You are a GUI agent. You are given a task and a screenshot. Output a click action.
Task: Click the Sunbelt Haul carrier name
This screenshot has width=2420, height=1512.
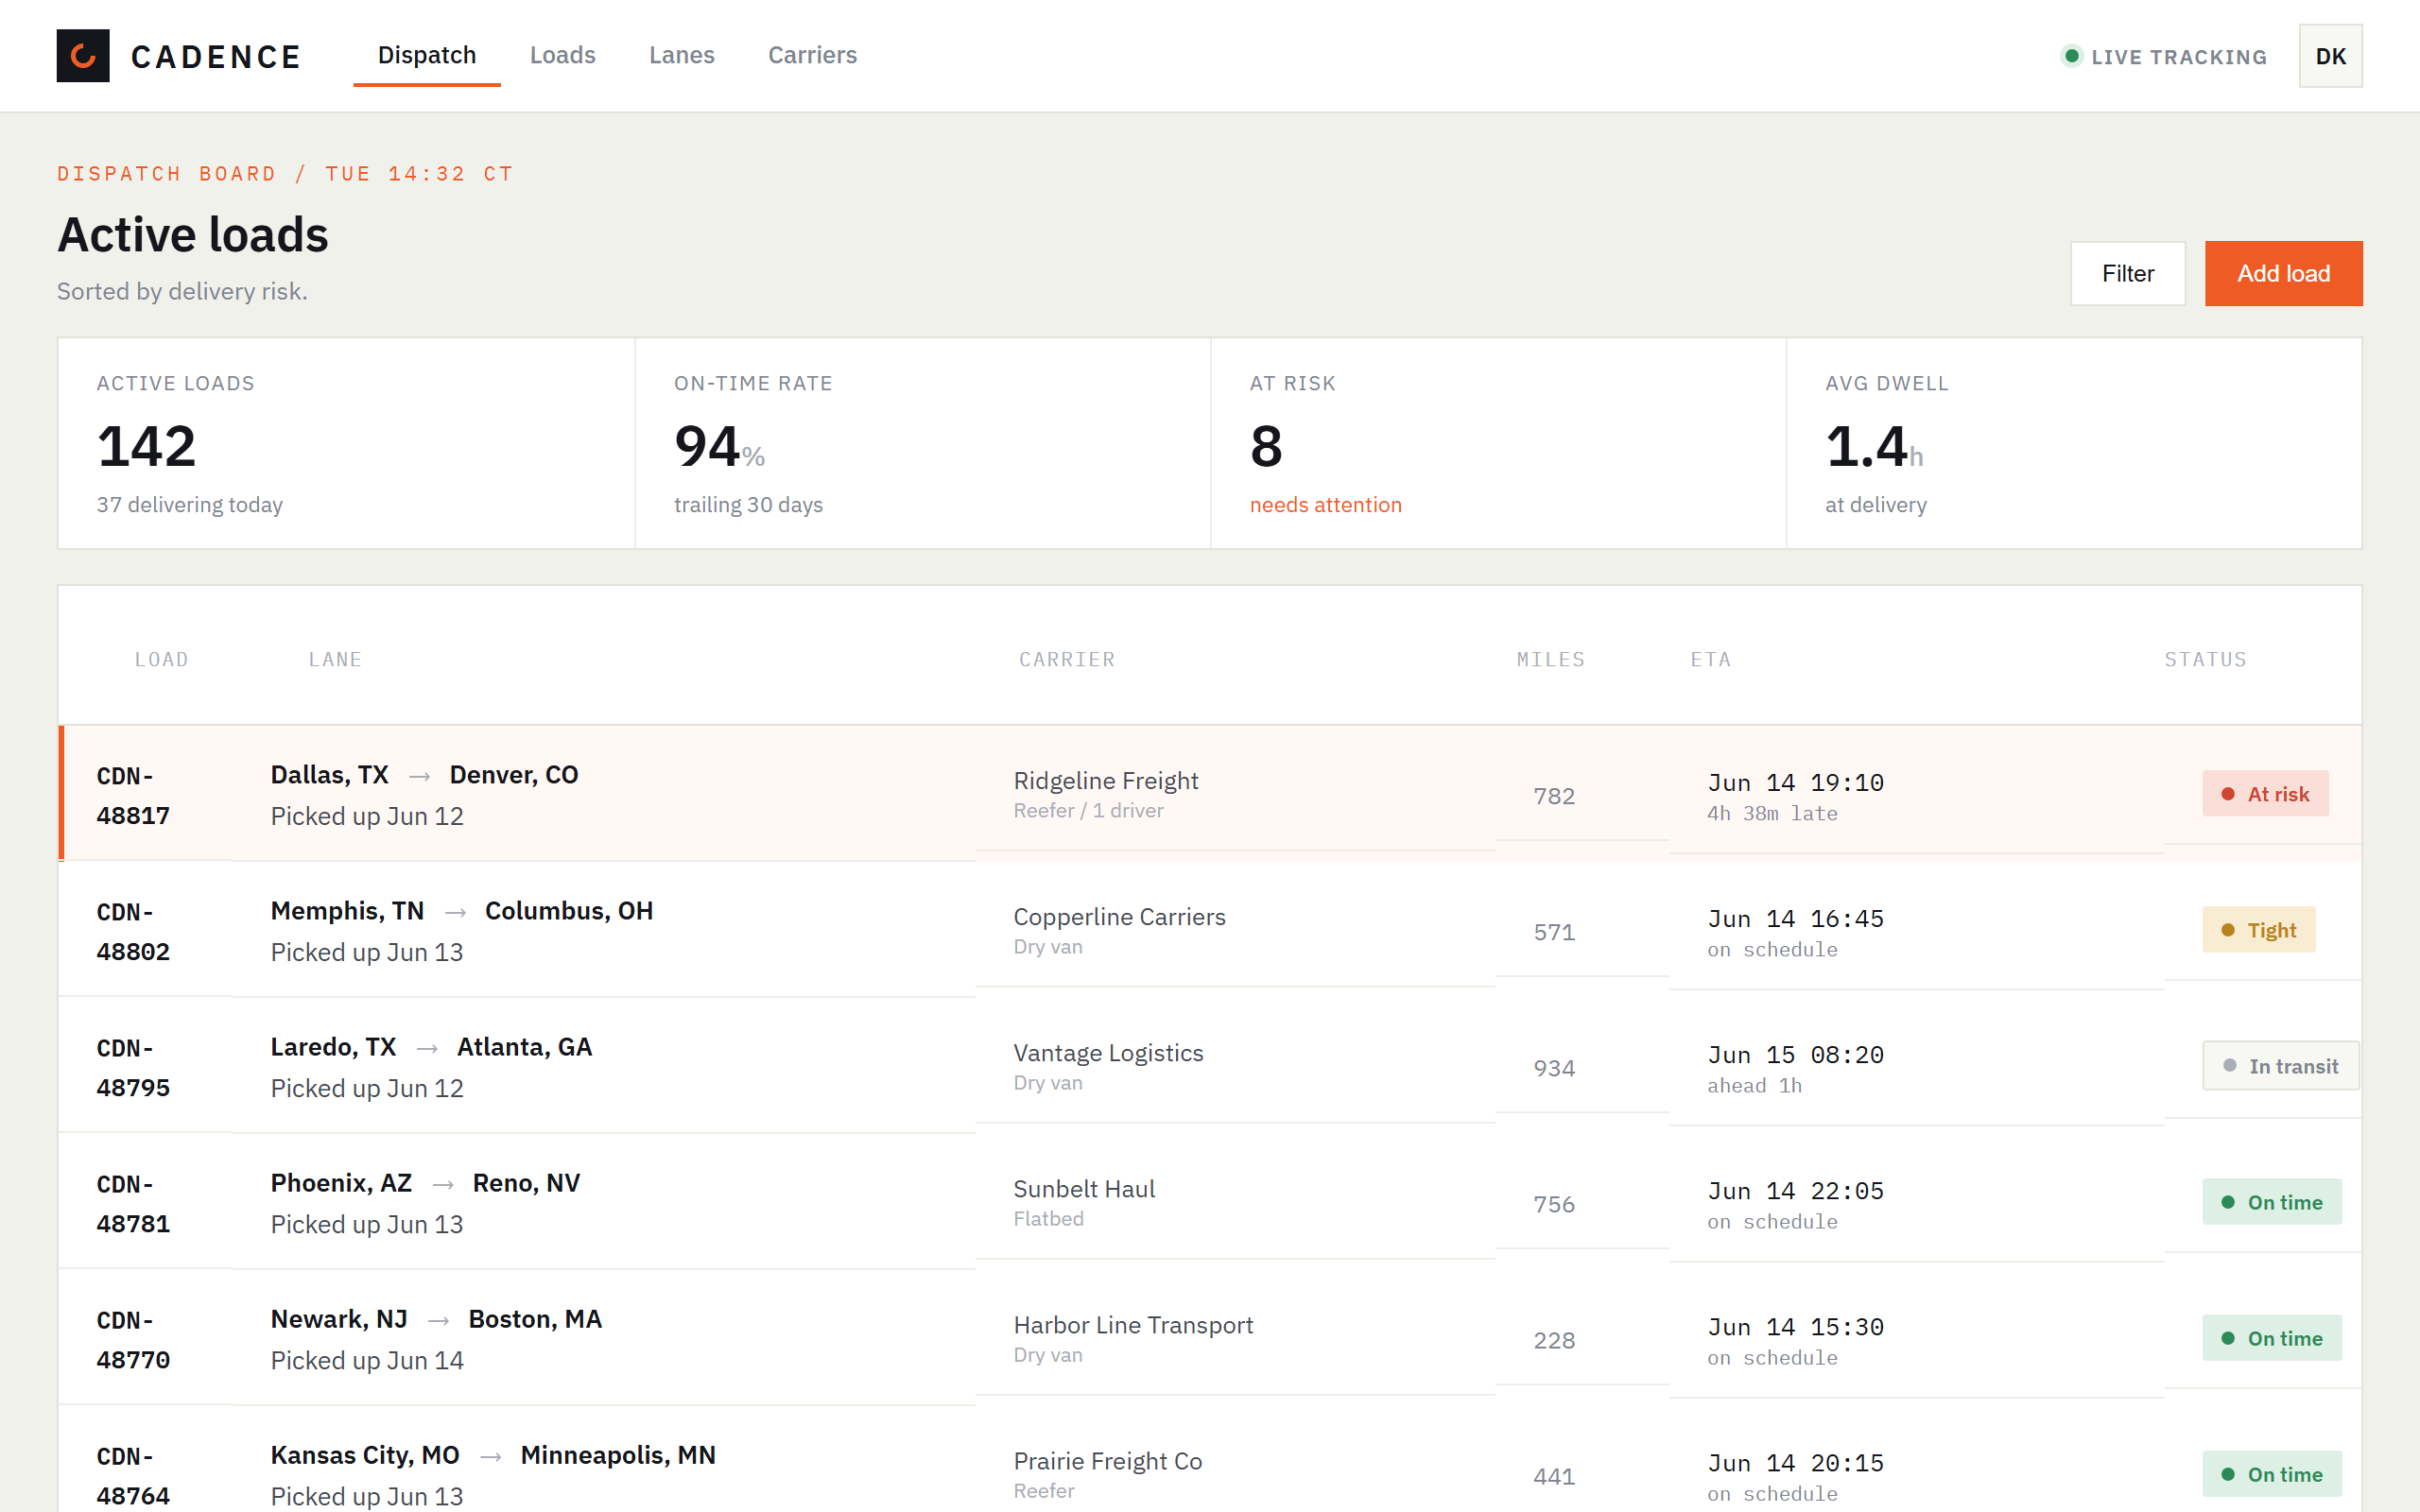coord(1084,1189)
